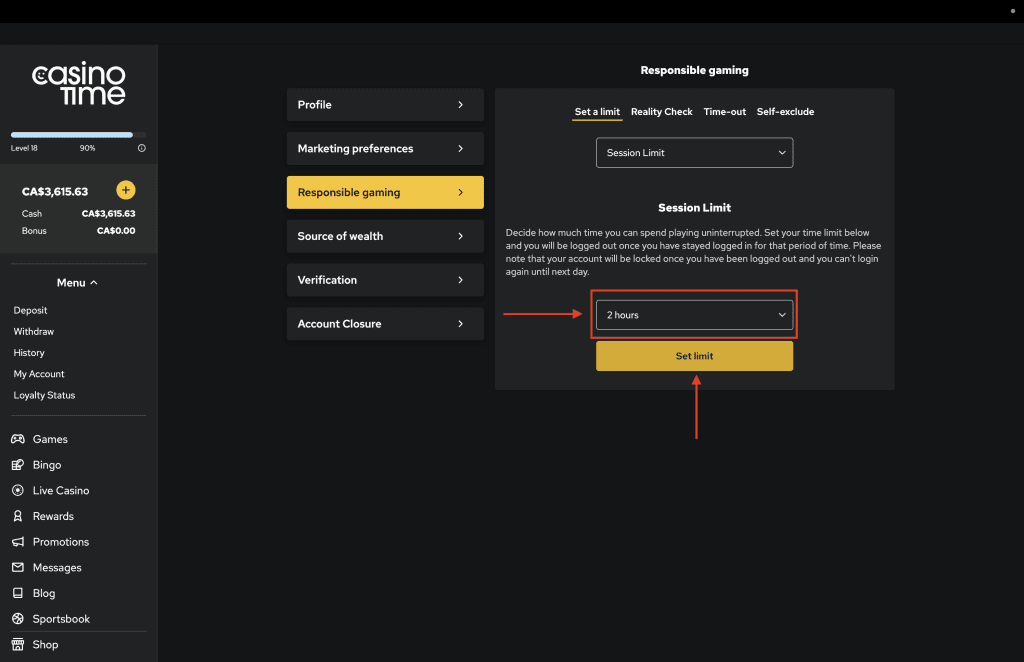Click the Set limit button
The height and width of the screenshot is (662, 1024).
[694, 356]
